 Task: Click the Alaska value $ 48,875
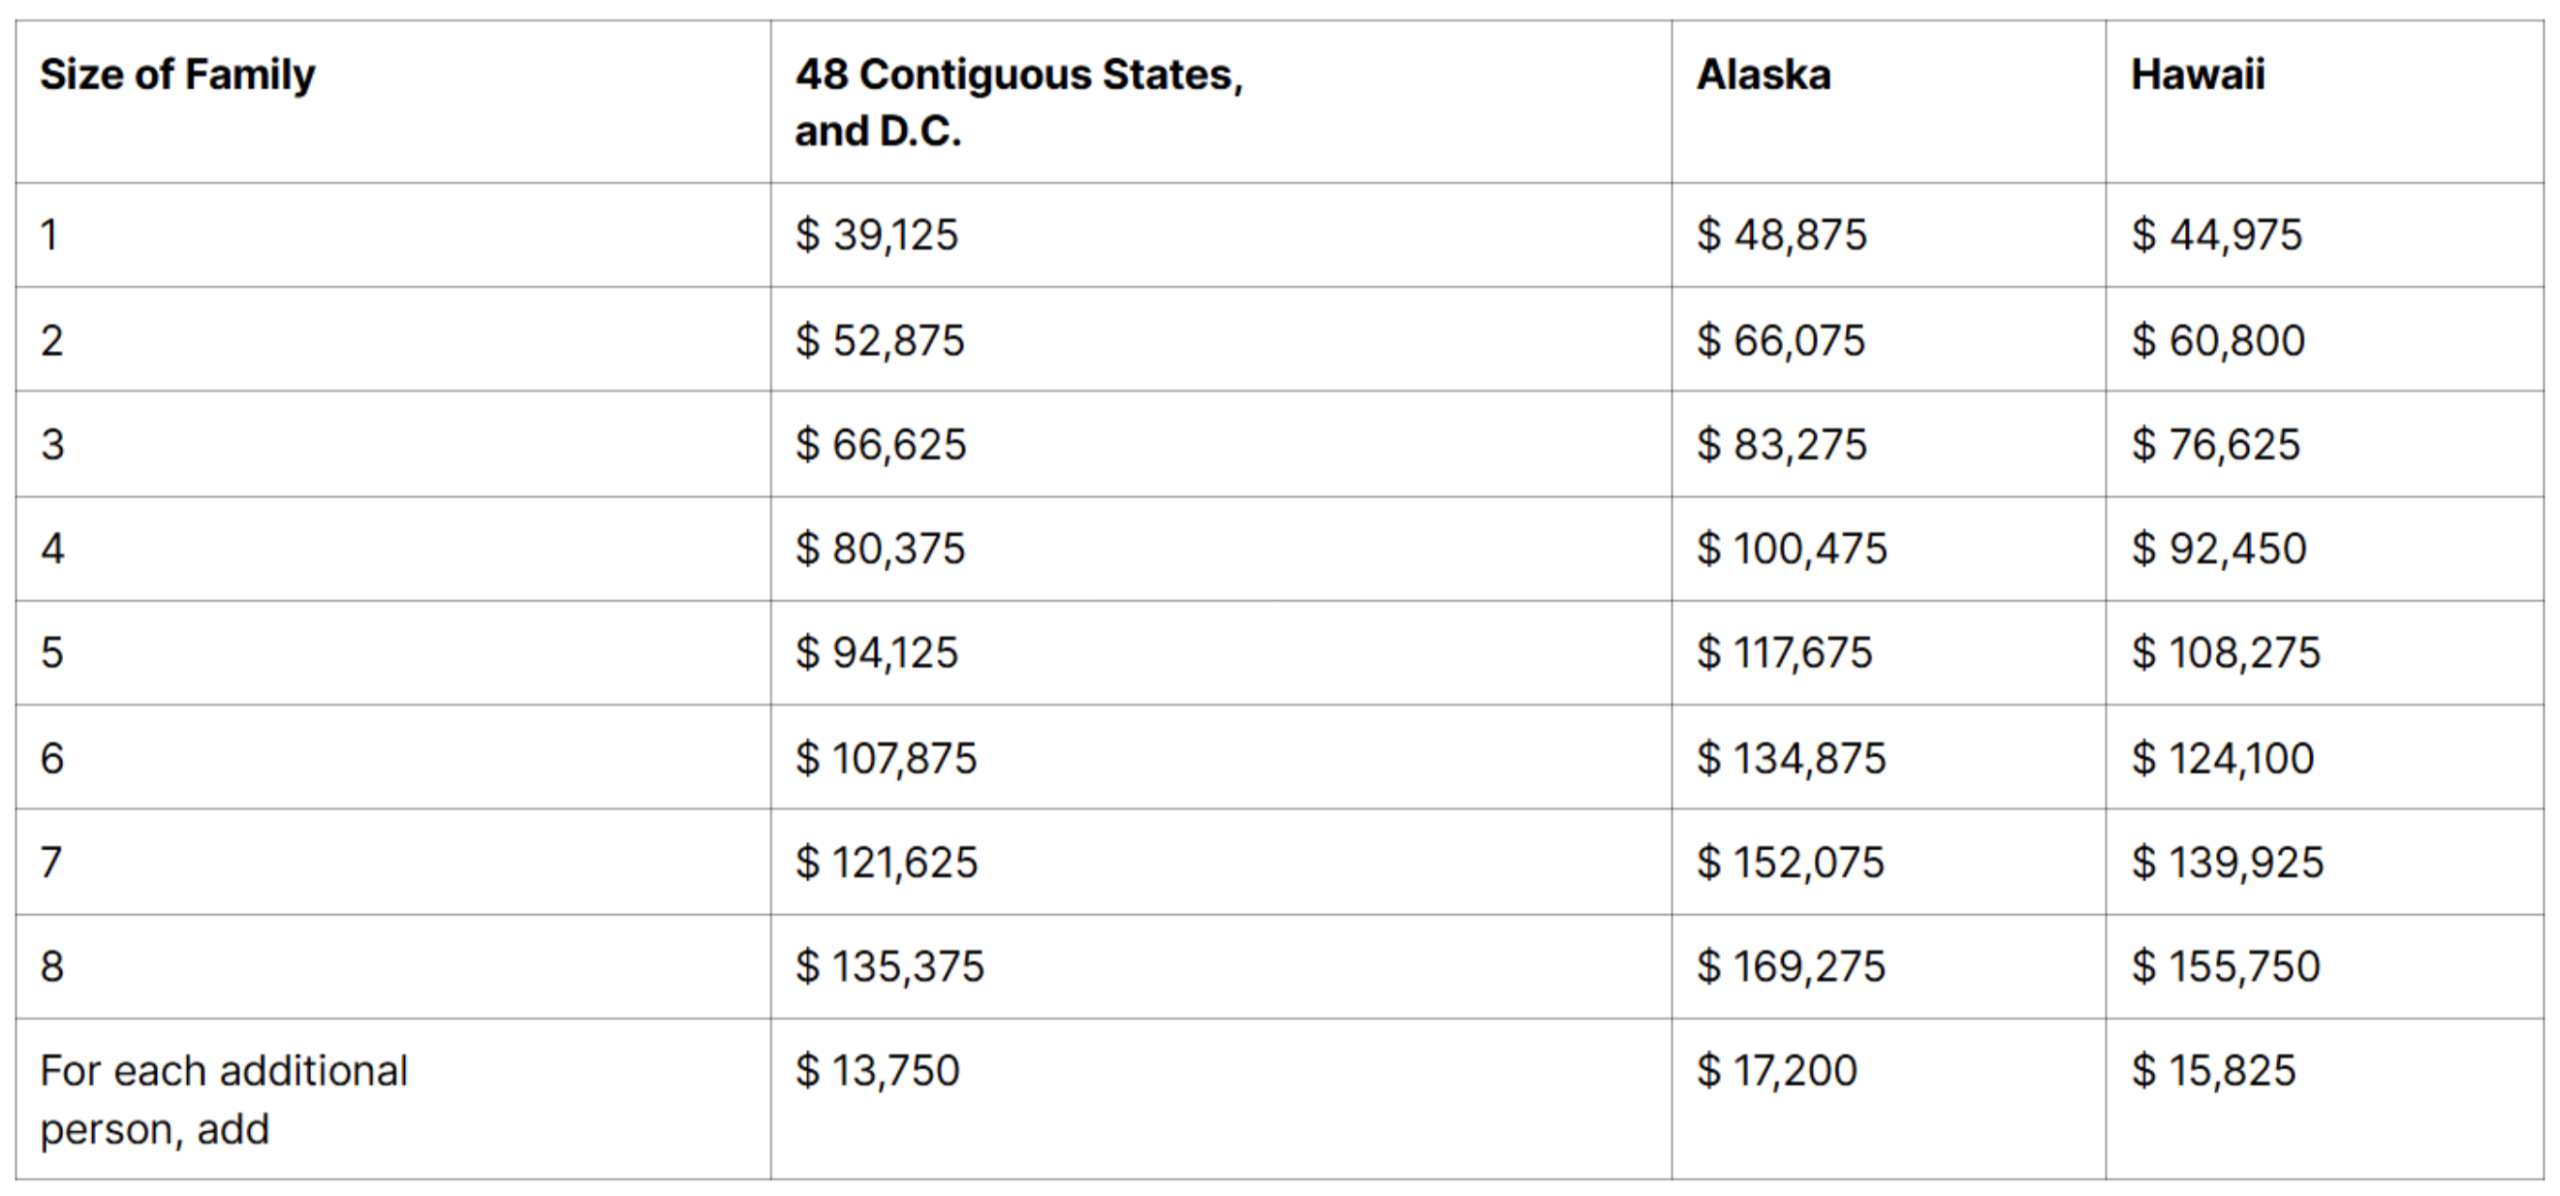1781,235
